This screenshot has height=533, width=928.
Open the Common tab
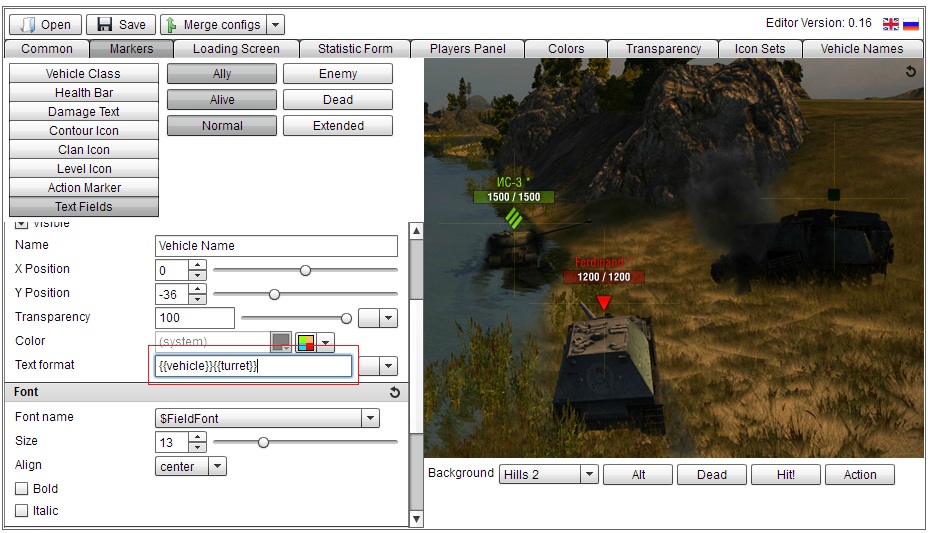pos(47,49)
